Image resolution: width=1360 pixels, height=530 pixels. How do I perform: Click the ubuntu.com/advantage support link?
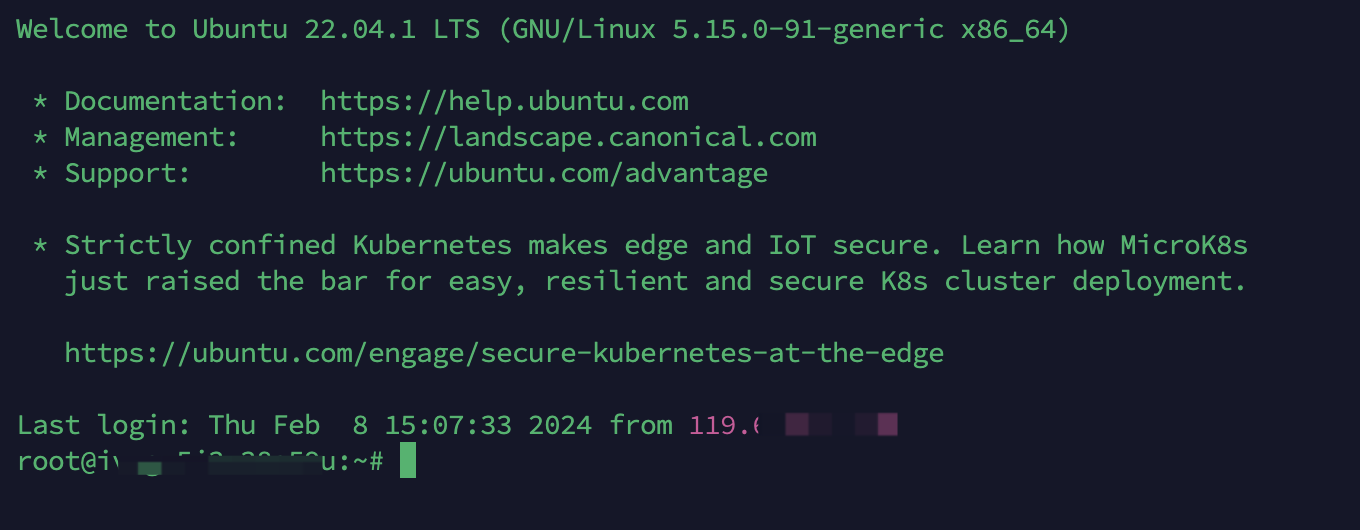pos(544,173)
